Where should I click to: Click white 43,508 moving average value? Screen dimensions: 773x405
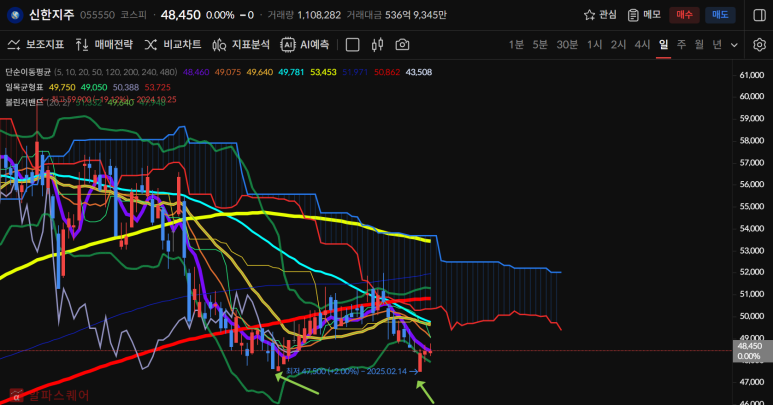419,72
